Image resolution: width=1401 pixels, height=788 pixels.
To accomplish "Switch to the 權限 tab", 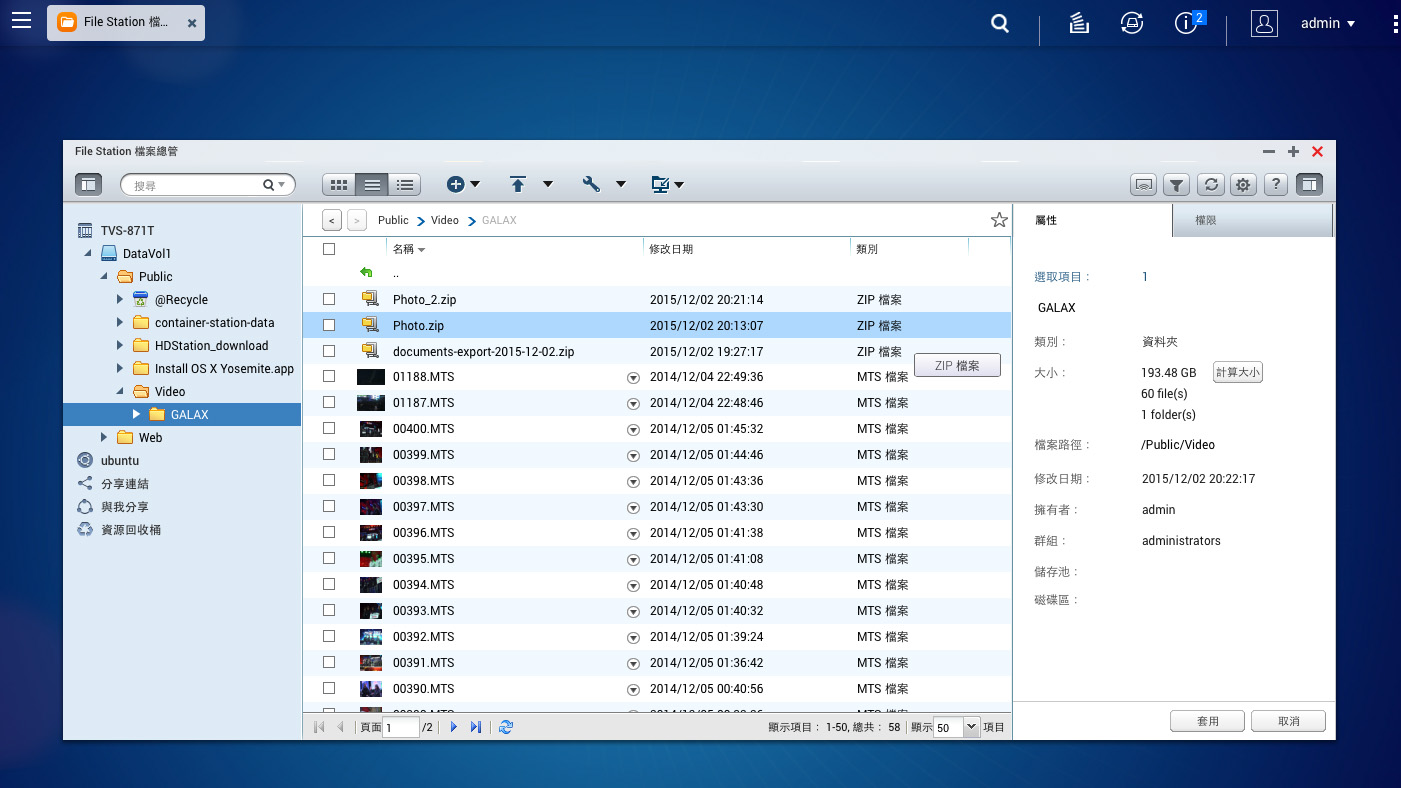I will pos(1252,220).
